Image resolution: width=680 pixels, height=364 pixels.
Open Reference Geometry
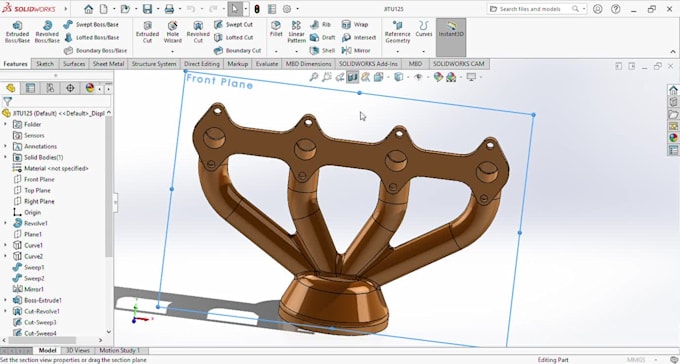pyautogui.click(x=398, y=32)
